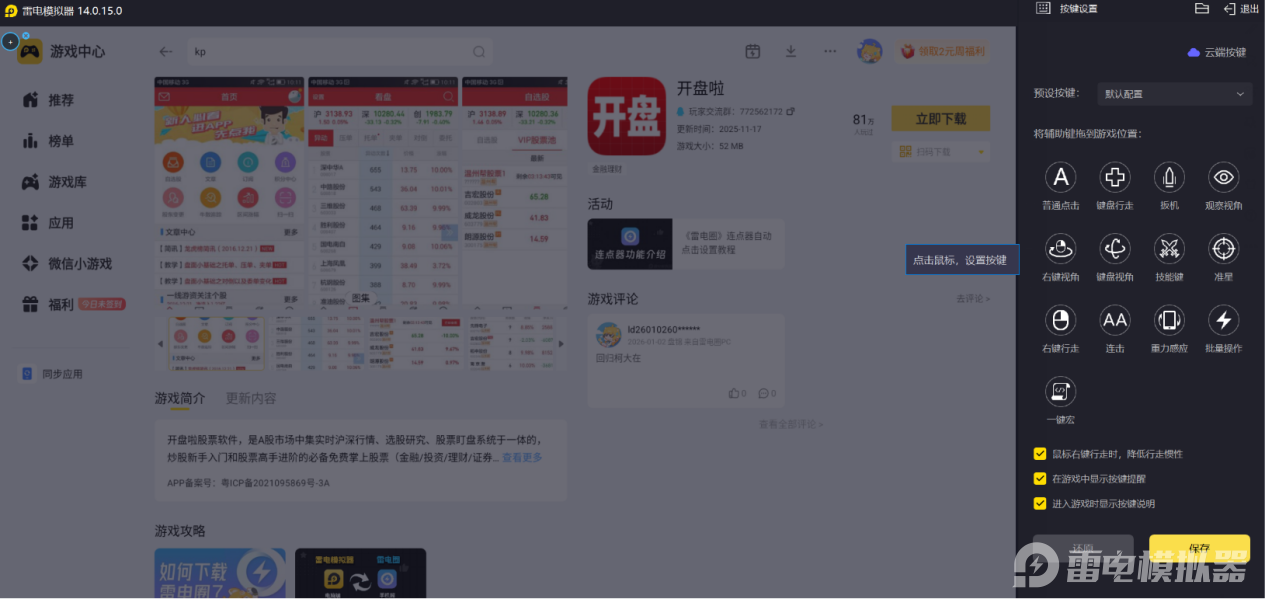The image size is (1265, 599).
Task: Open the 连点器功能介绍 activity thumbnail
Action: [629, 244]
